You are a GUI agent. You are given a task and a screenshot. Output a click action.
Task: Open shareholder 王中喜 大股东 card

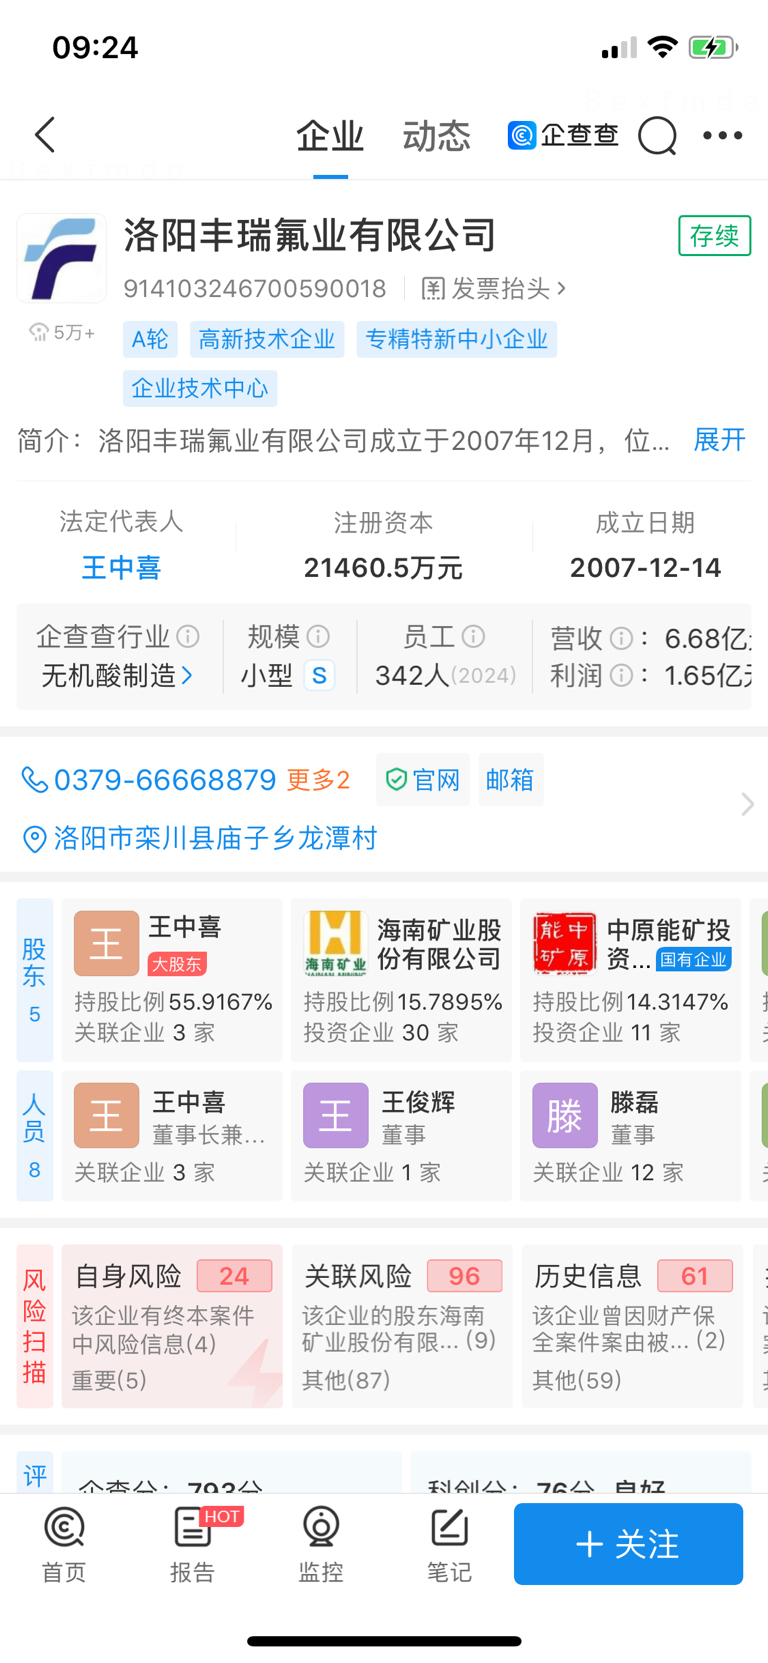click(x=172, y=980)
